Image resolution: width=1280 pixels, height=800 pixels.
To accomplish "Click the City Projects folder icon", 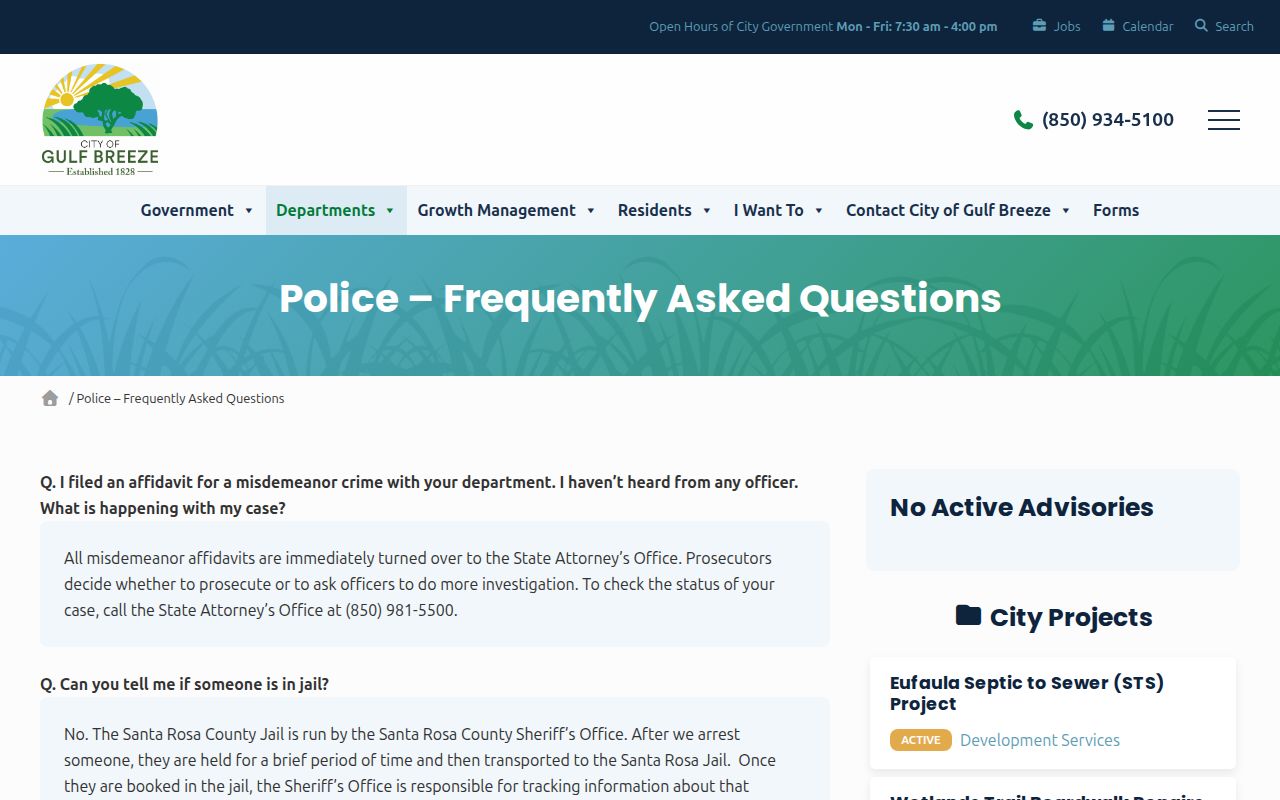I will pos(968,615).
